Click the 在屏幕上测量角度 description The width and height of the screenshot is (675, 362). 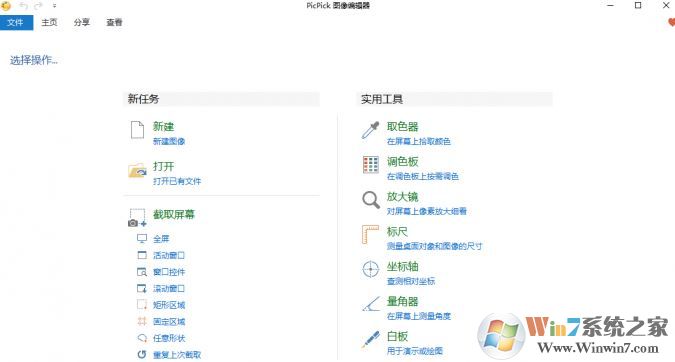[419, 316]
